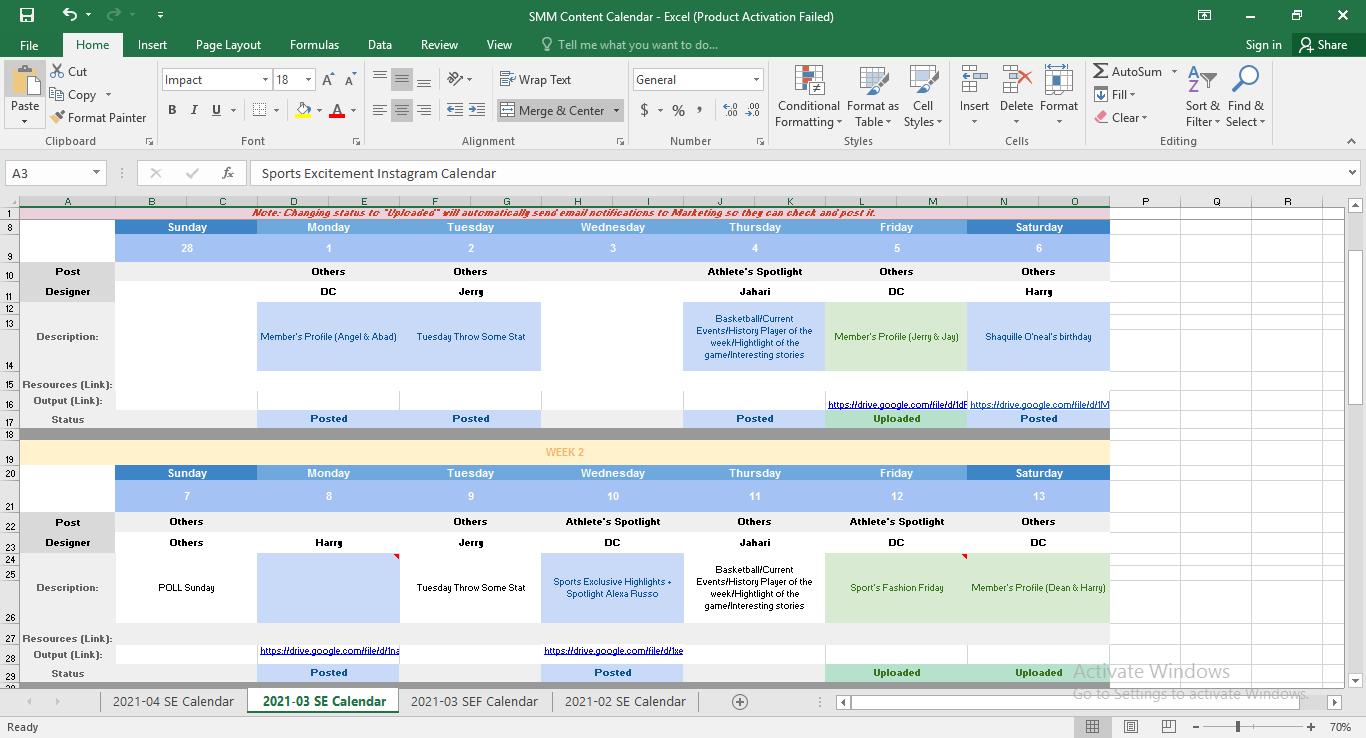Open Friday 5 output Google Drive link

pos(897,405)
